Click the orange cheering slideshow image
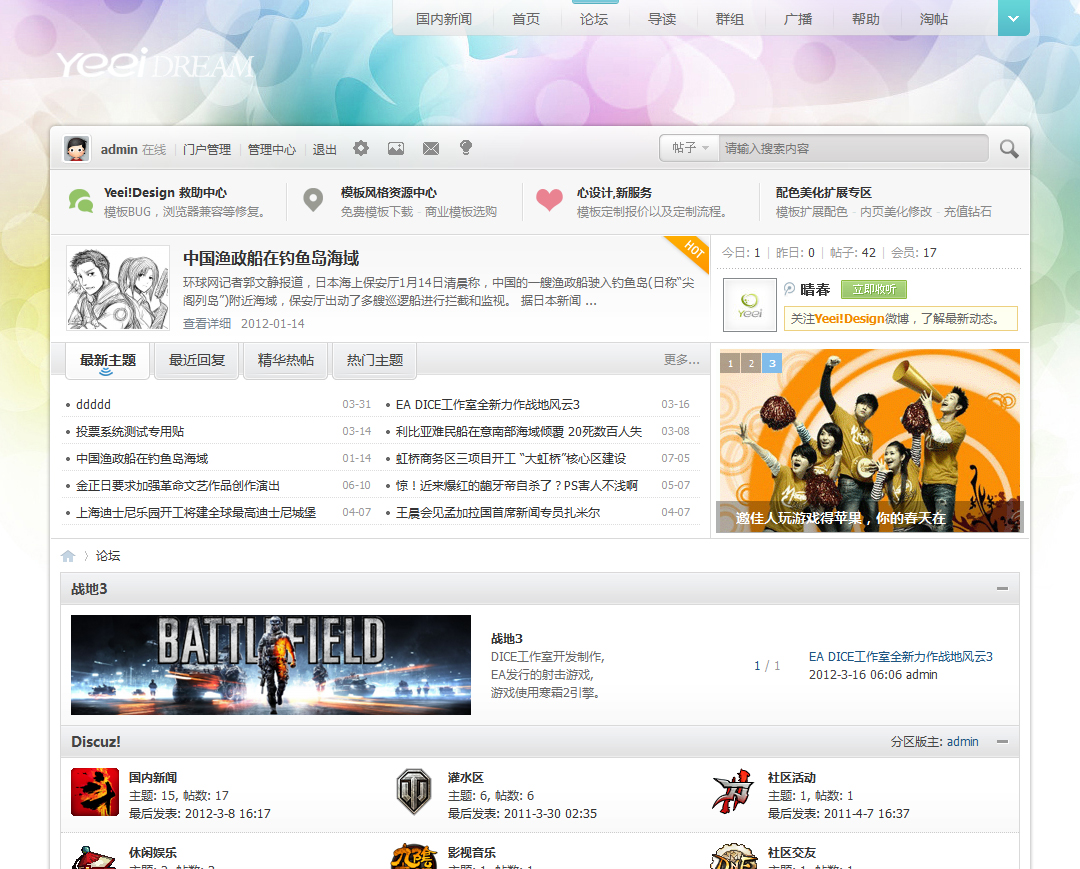Viewport: 1080px width, 869px height. (869, 441)
